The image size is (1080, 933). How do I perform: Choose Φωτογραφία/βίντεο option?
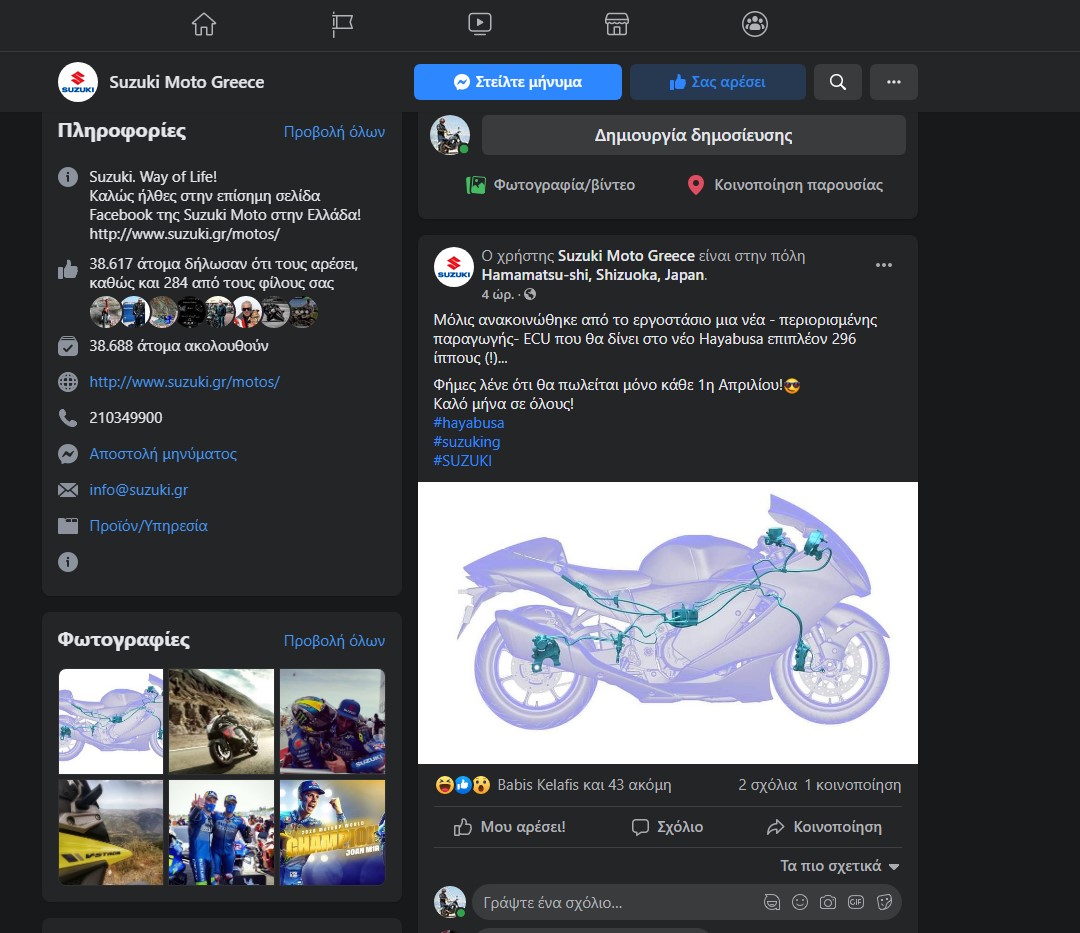tap(551, 185)
